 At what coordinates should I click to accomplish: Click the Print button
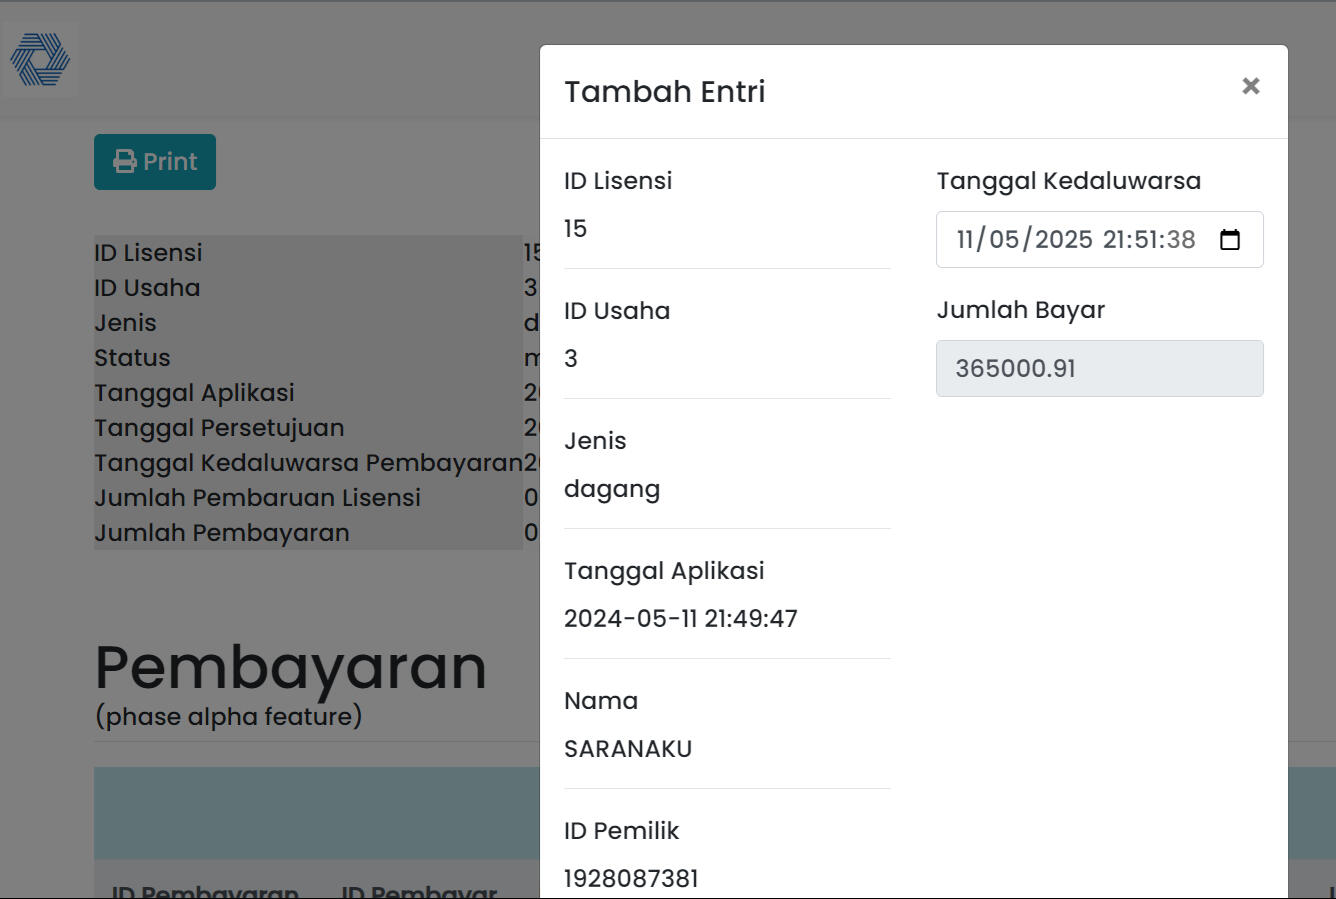click(x=155, y=162)
